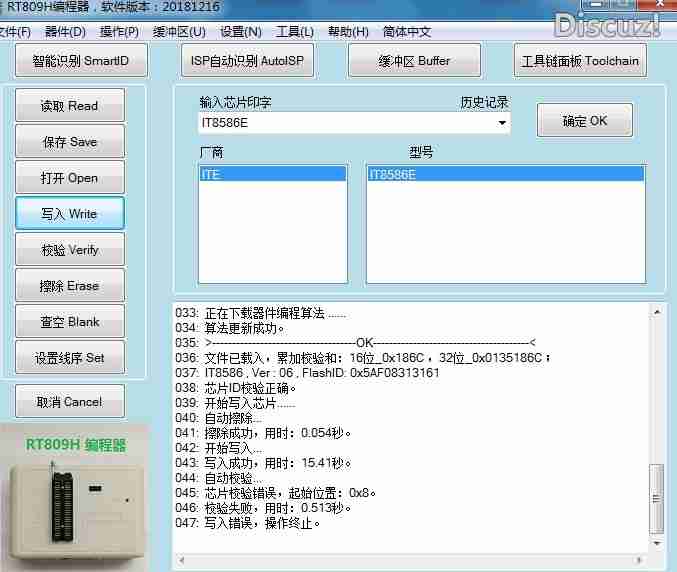Click the 设置线序 Set button

coord(70,357)
